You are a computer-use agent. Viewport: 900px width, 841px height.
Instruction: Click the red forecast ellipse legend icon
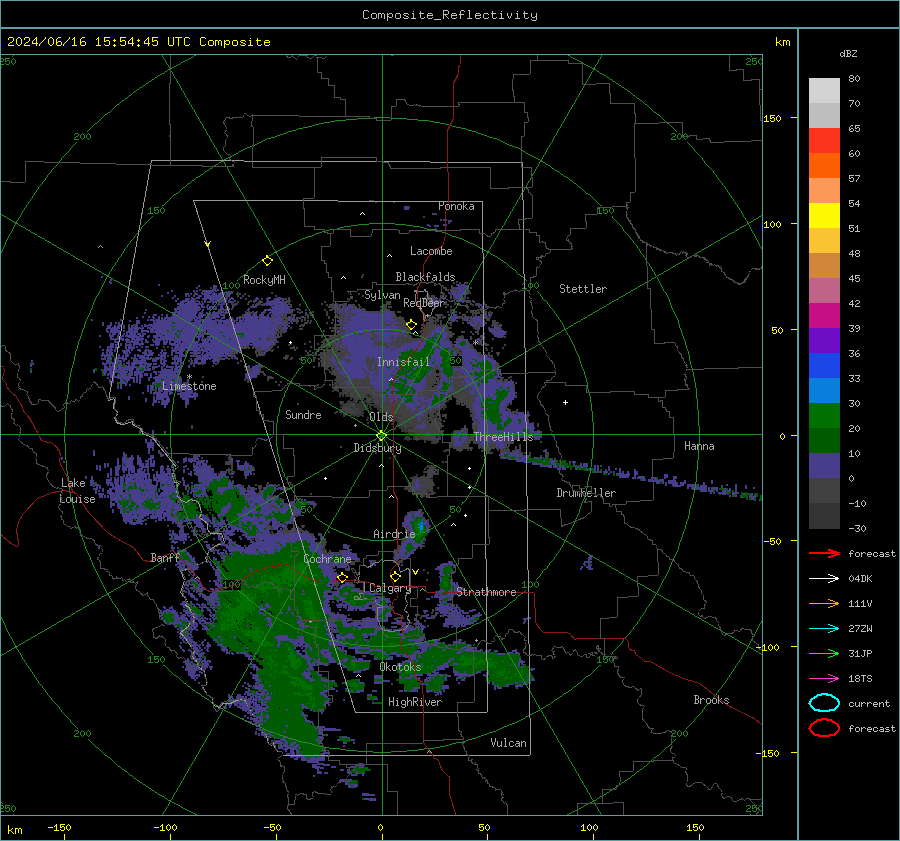[x=824, y=728]
